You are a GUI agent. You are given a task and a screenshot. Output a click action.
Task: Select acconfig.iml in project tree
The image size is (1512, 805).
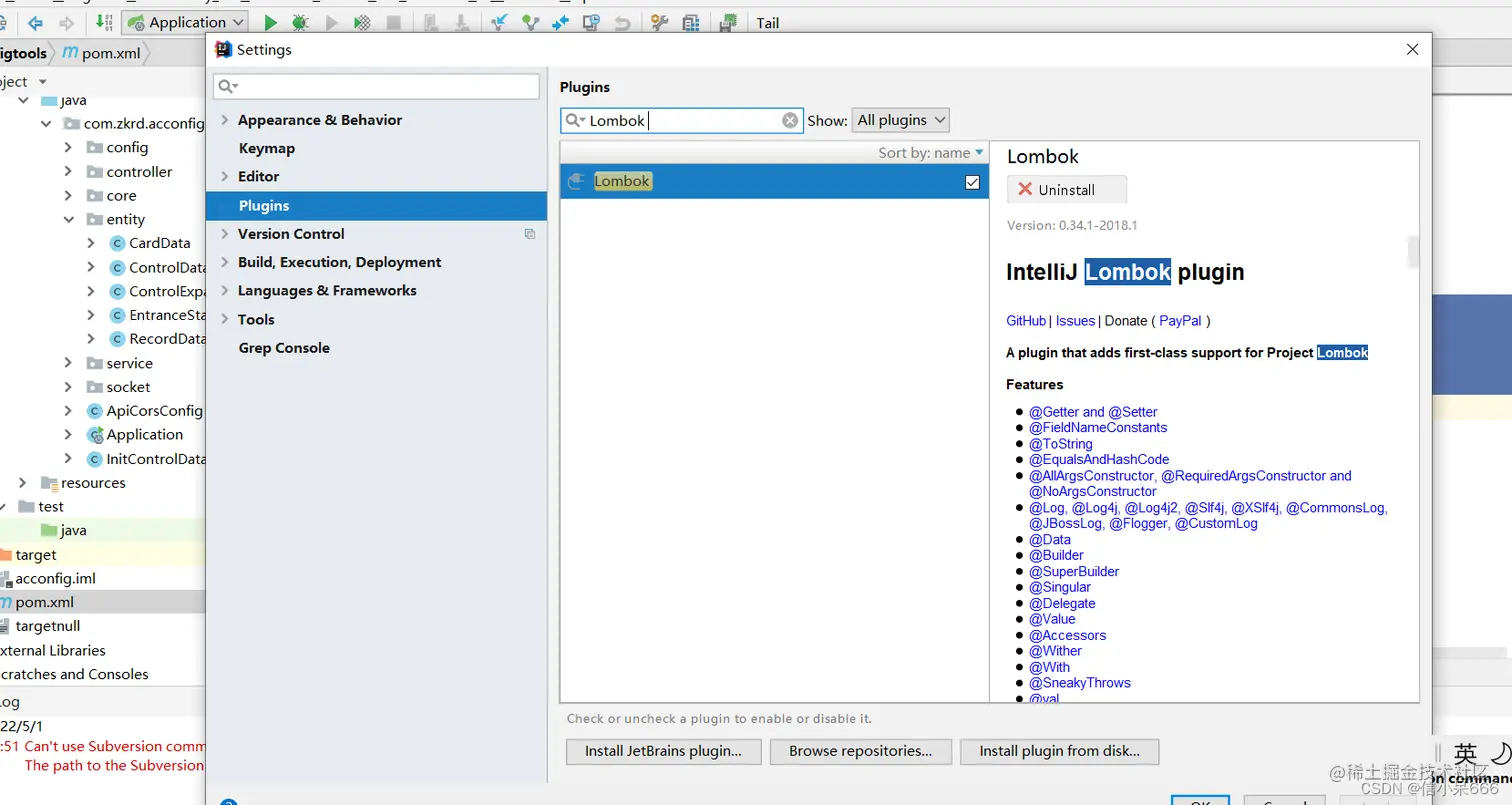click(x=48, y=578)
